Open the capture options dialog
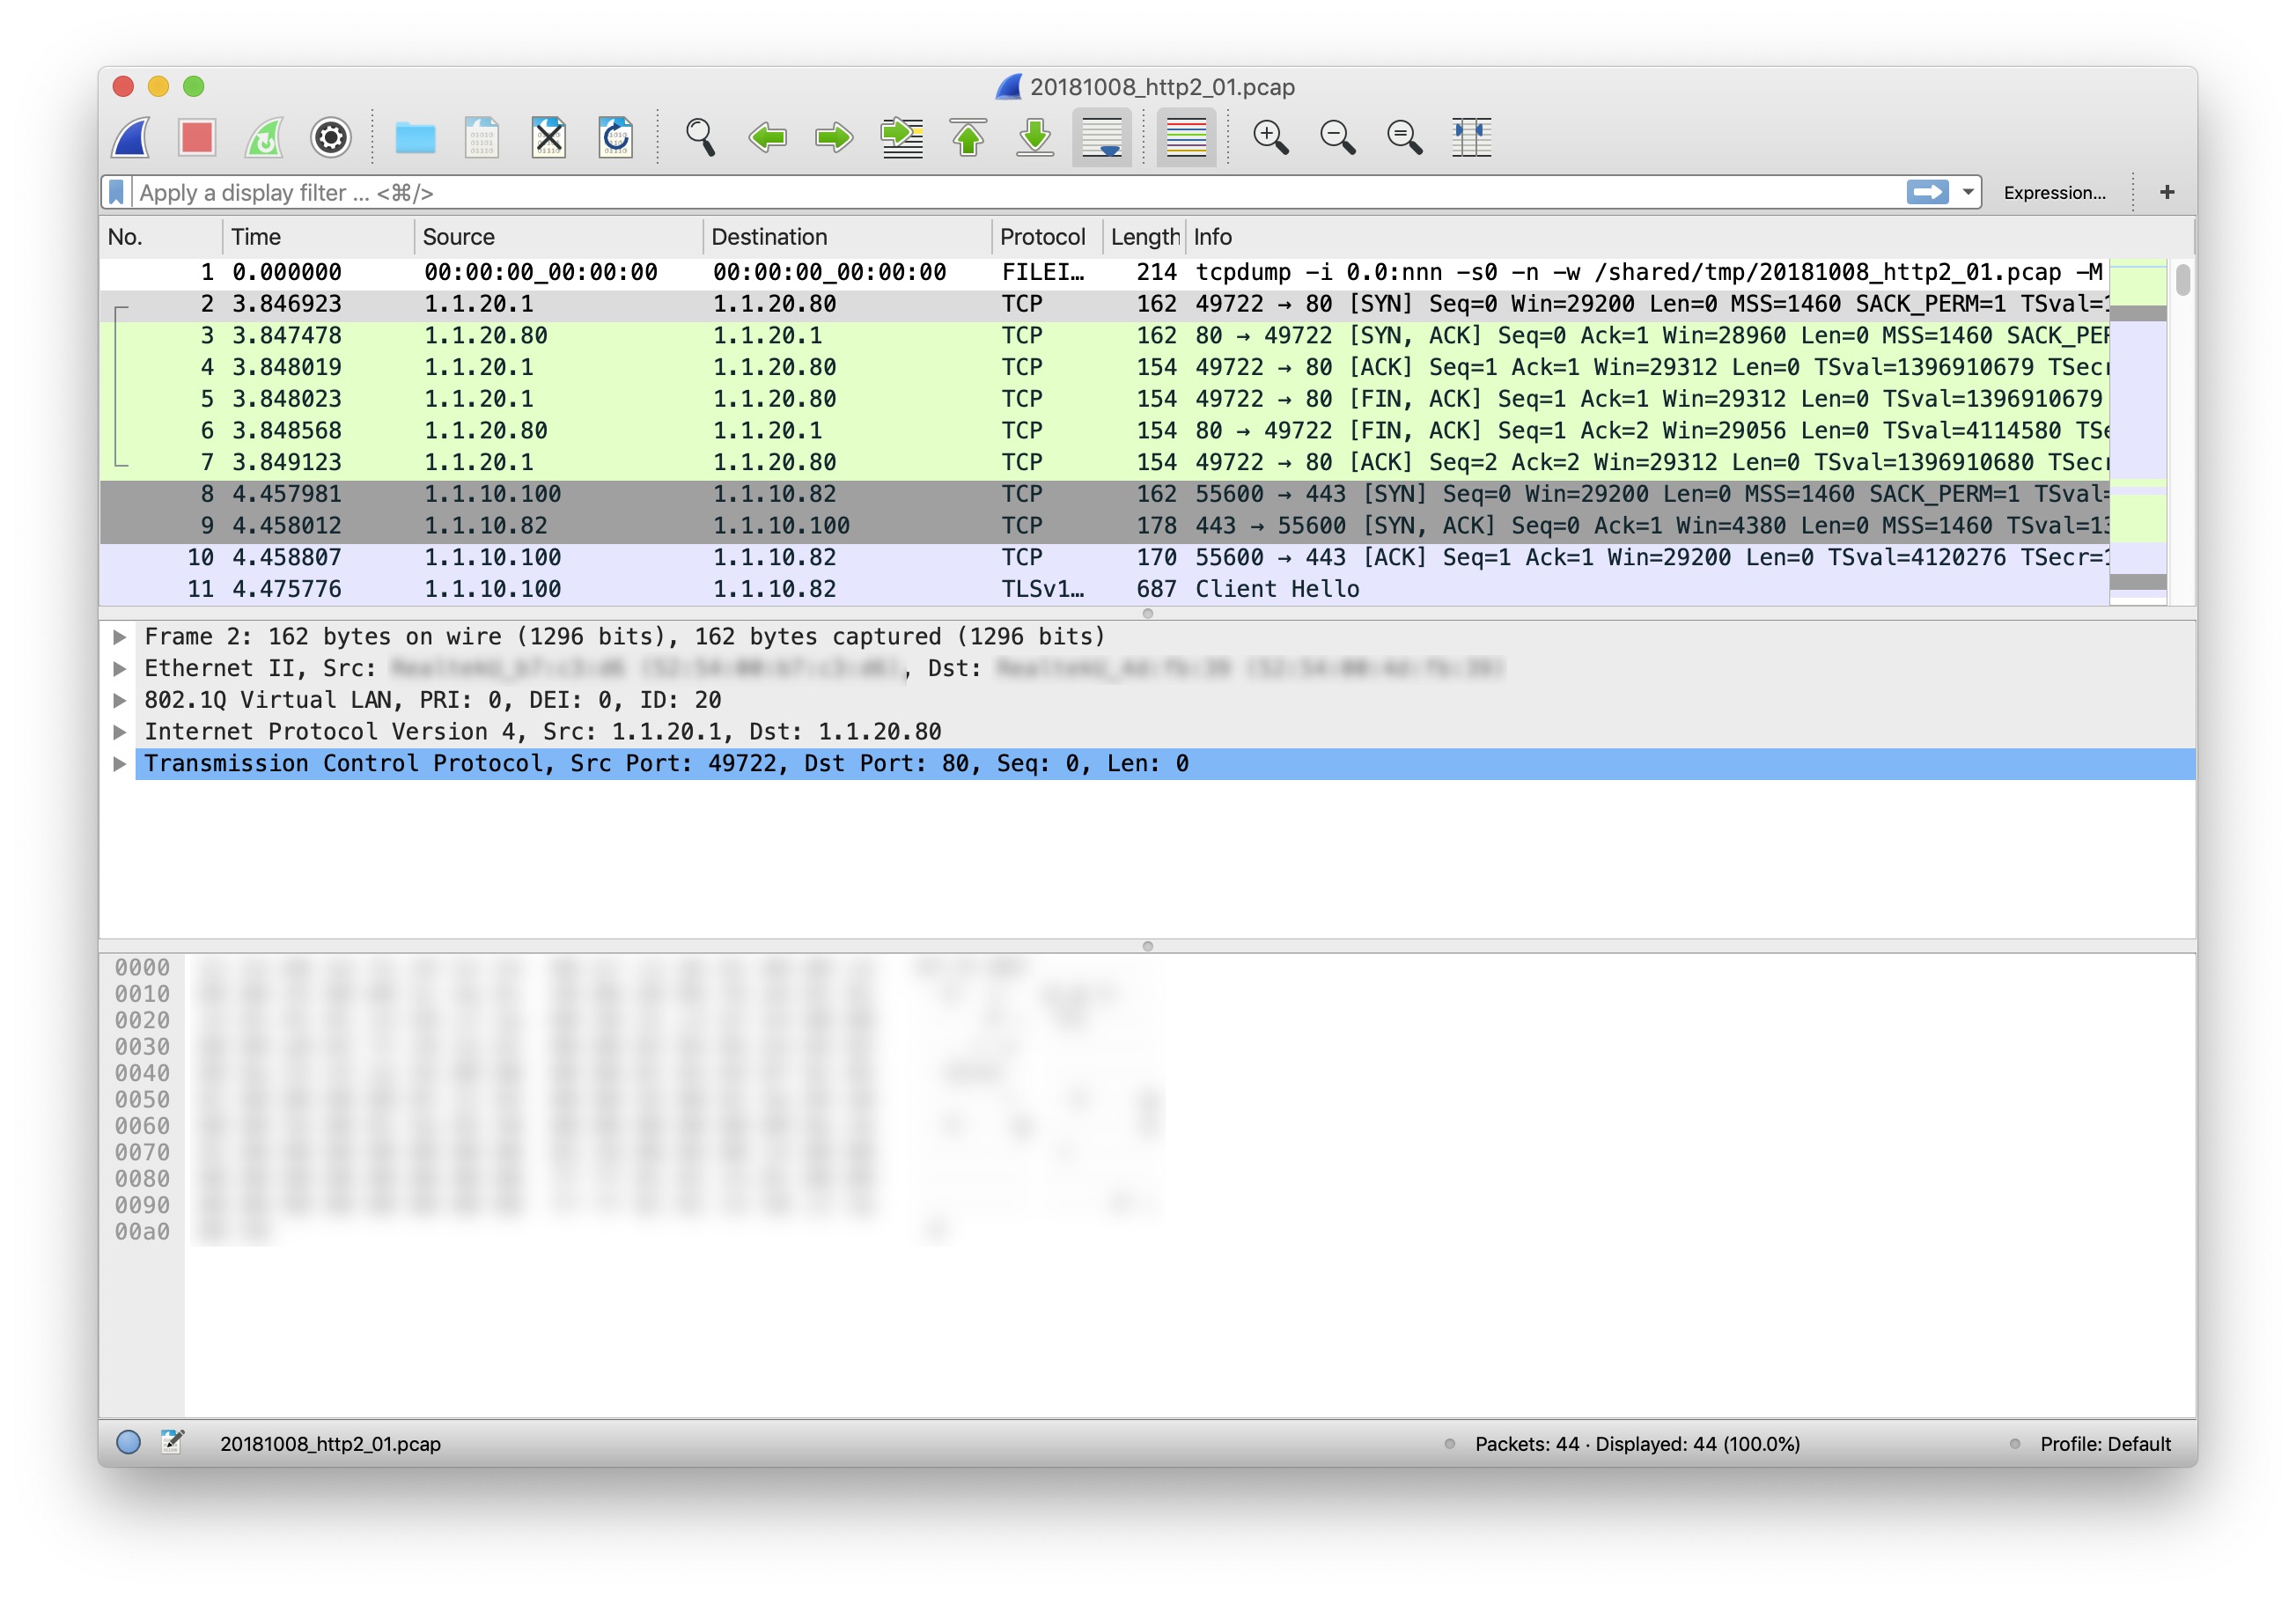This screenshot has height=1597, width=2296. coord(330,137)
